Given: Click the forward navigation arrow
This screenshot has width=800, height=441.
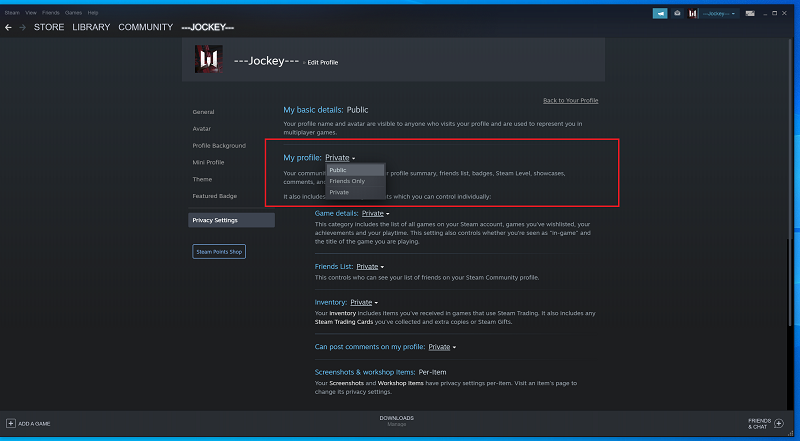Looking at the screenshot, I should (x=22, y=27).
